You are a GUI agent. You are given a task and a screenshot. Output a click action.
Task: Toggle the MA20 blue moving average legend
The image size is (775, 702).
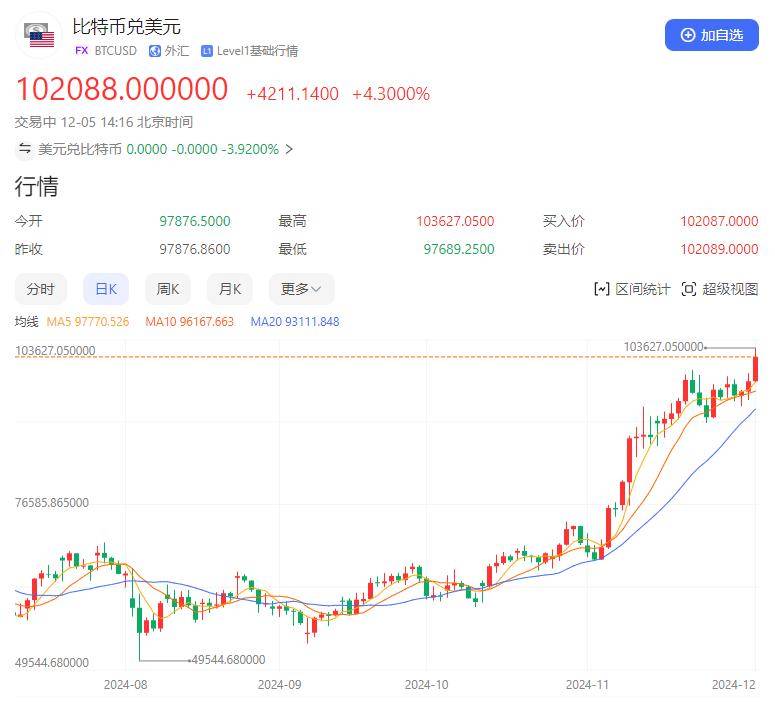[294, 322]
